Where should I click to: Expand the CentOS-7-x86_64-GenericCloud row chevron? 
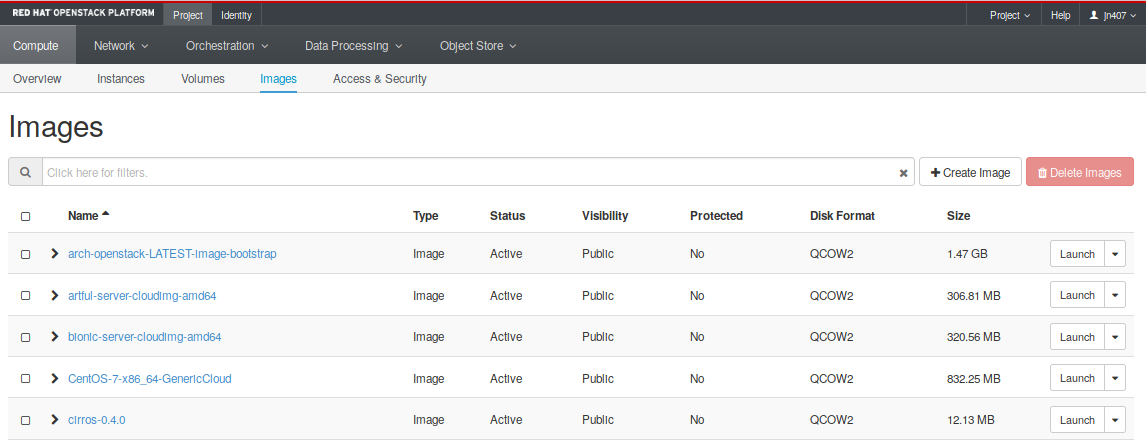point(55,379)
